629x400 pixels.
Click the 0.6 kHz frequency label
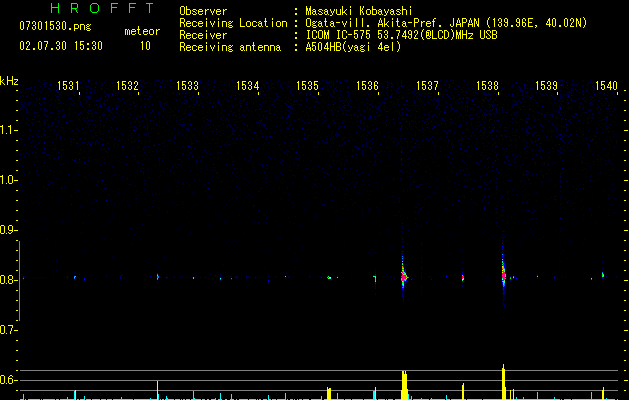pyautogui.click(x=8, y=380)
